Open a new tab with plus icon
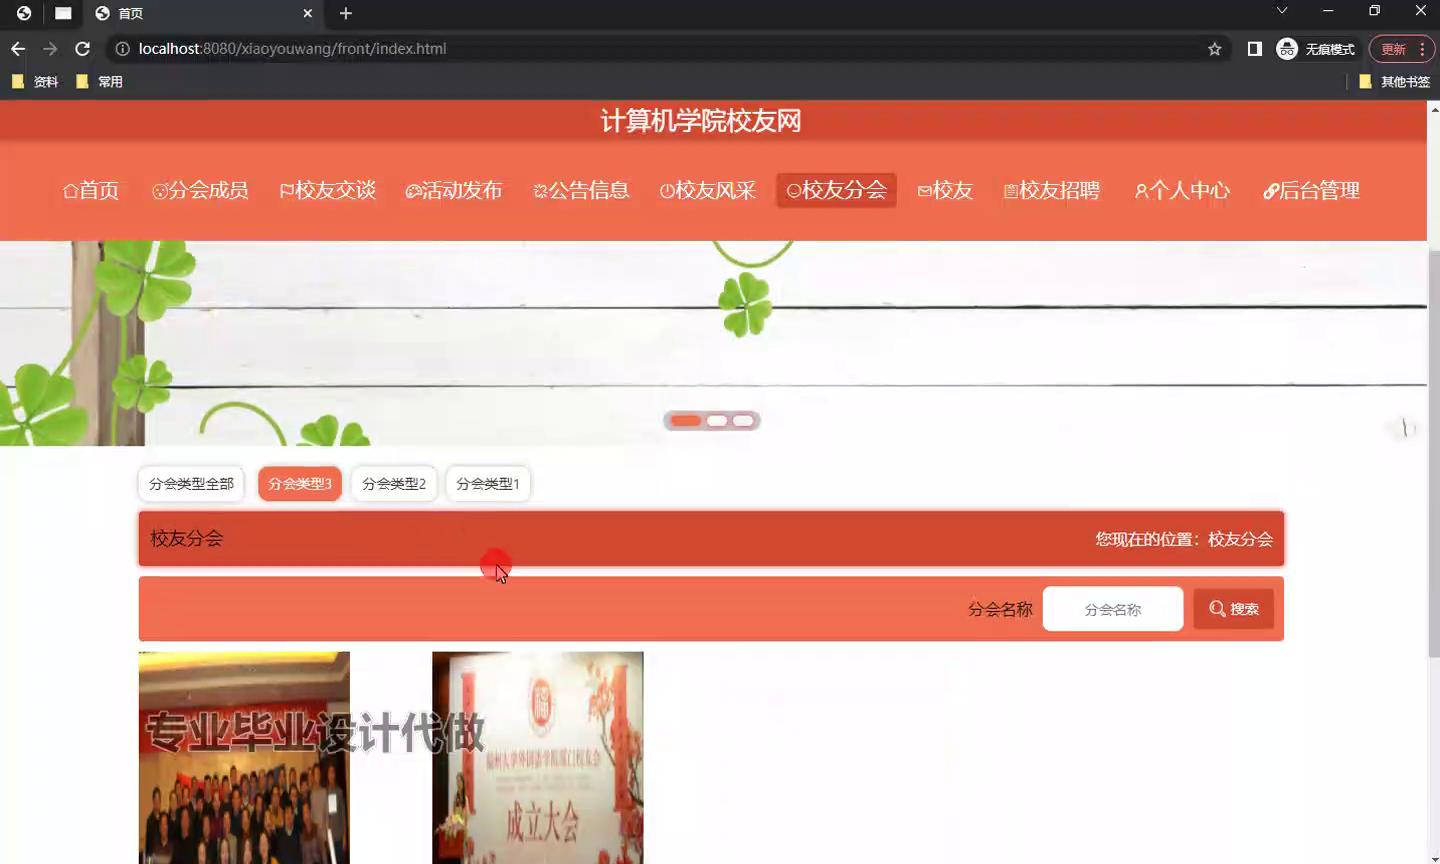 [x=346, y=13]
